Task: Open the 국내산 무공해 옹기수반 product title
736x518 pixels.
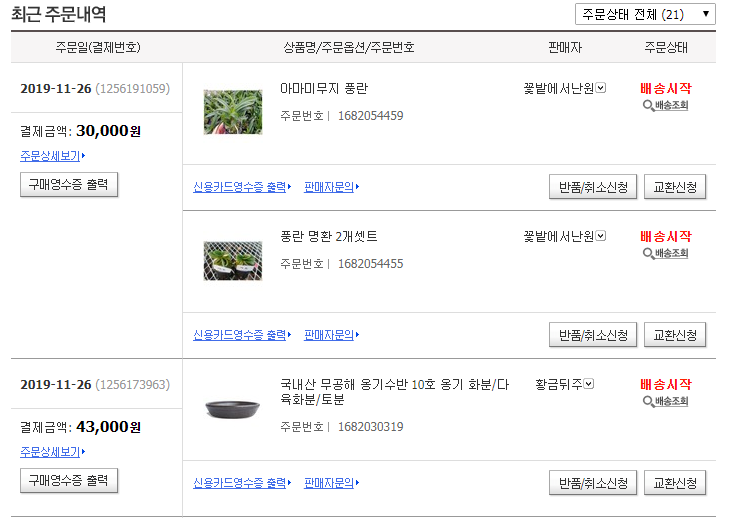Action: click(394, 392)
